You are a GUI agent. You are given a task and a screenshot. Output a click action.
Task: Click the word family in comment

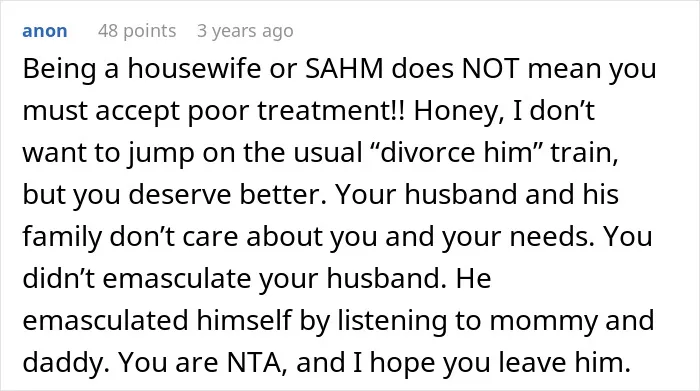pos(62,237)
